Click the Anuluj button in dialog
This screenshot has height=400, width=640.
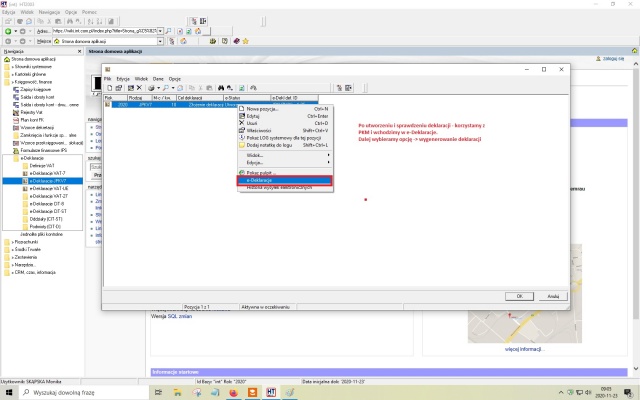click(x=553, y=296)
